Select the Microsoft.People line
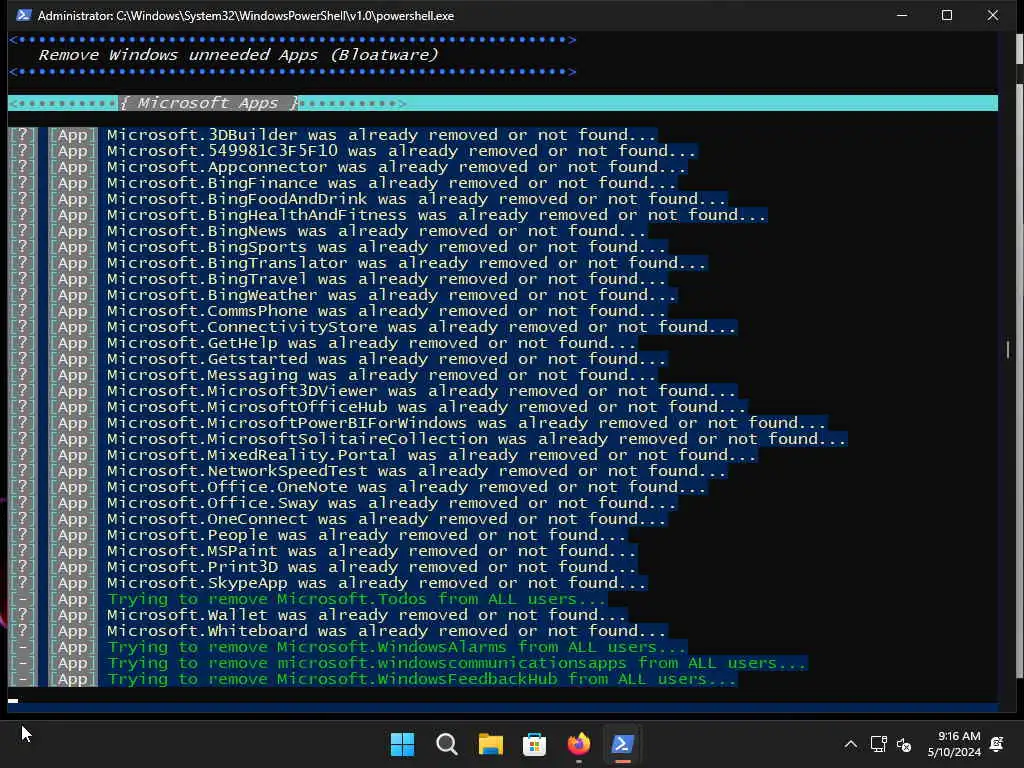The width and height of the screenshot is (1024, 768). pyautogui.click(x=366, y=535)
